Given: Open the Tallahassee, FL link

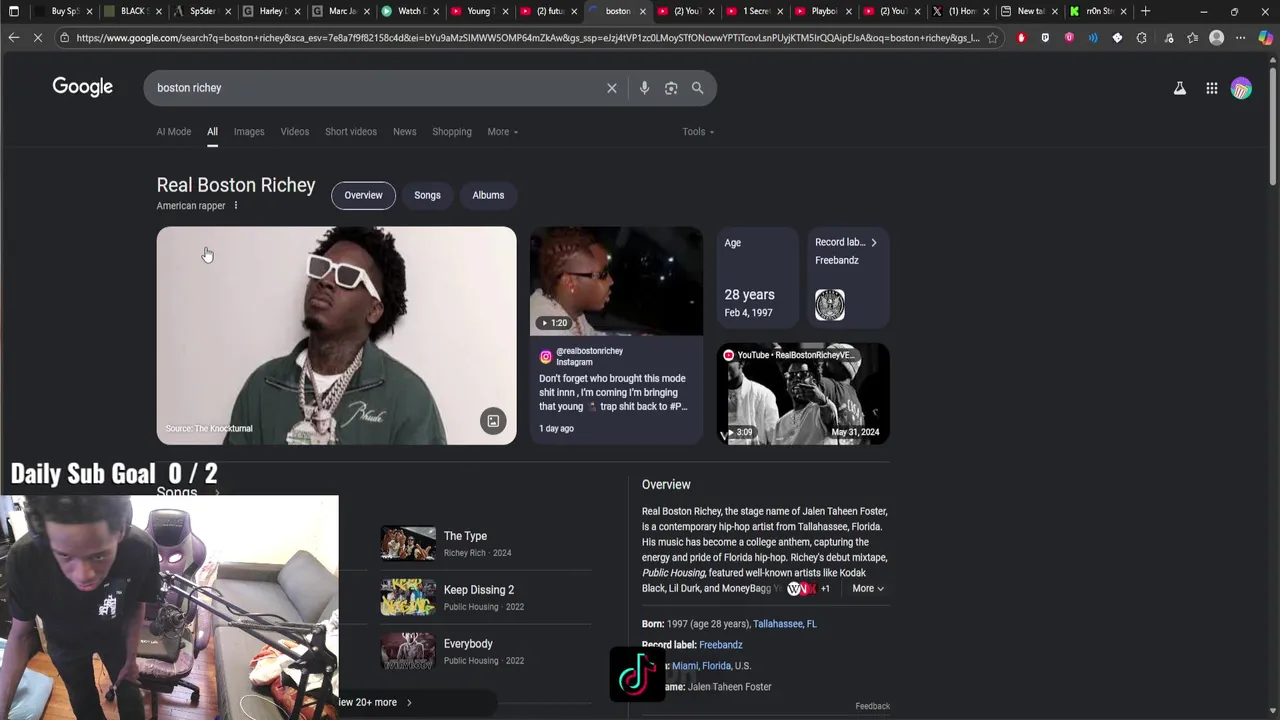Looking at the screenshot, I should (x=785, y=624).
